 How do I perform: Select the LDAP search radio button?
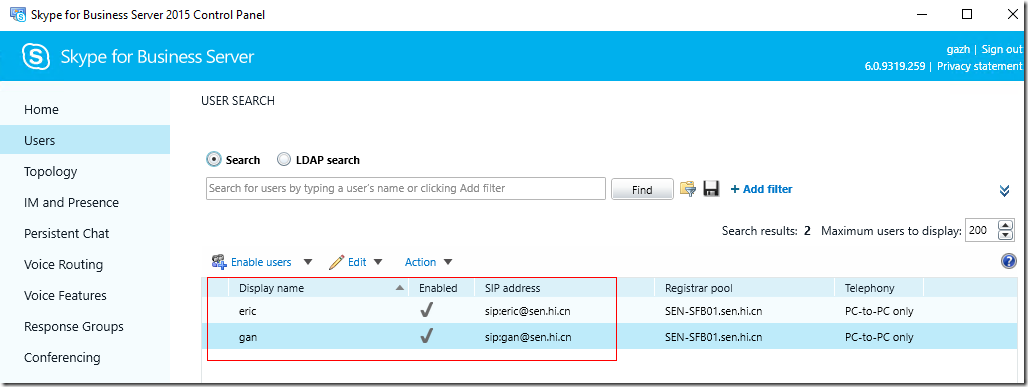[x=284, y=159]
